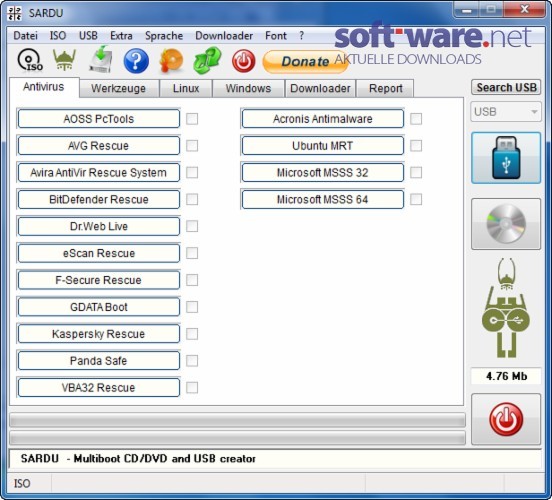
Task: Click the orange burning disc icon
Action: click(x=171, y=61)
